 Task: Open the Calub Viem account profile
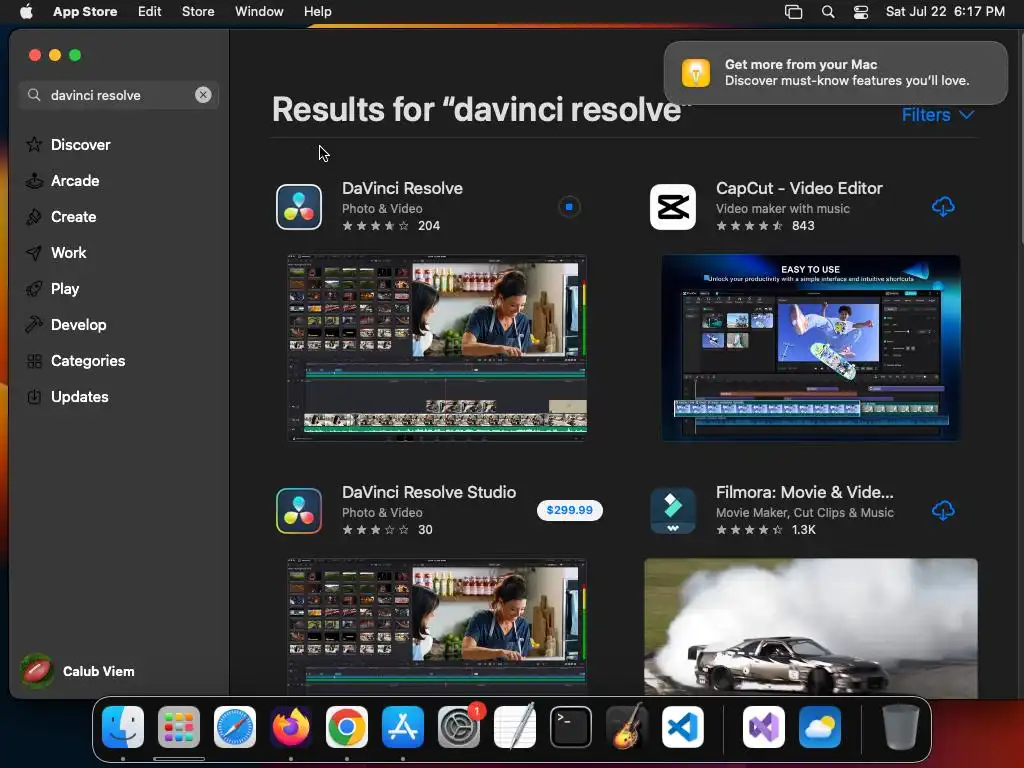point(77,671)
